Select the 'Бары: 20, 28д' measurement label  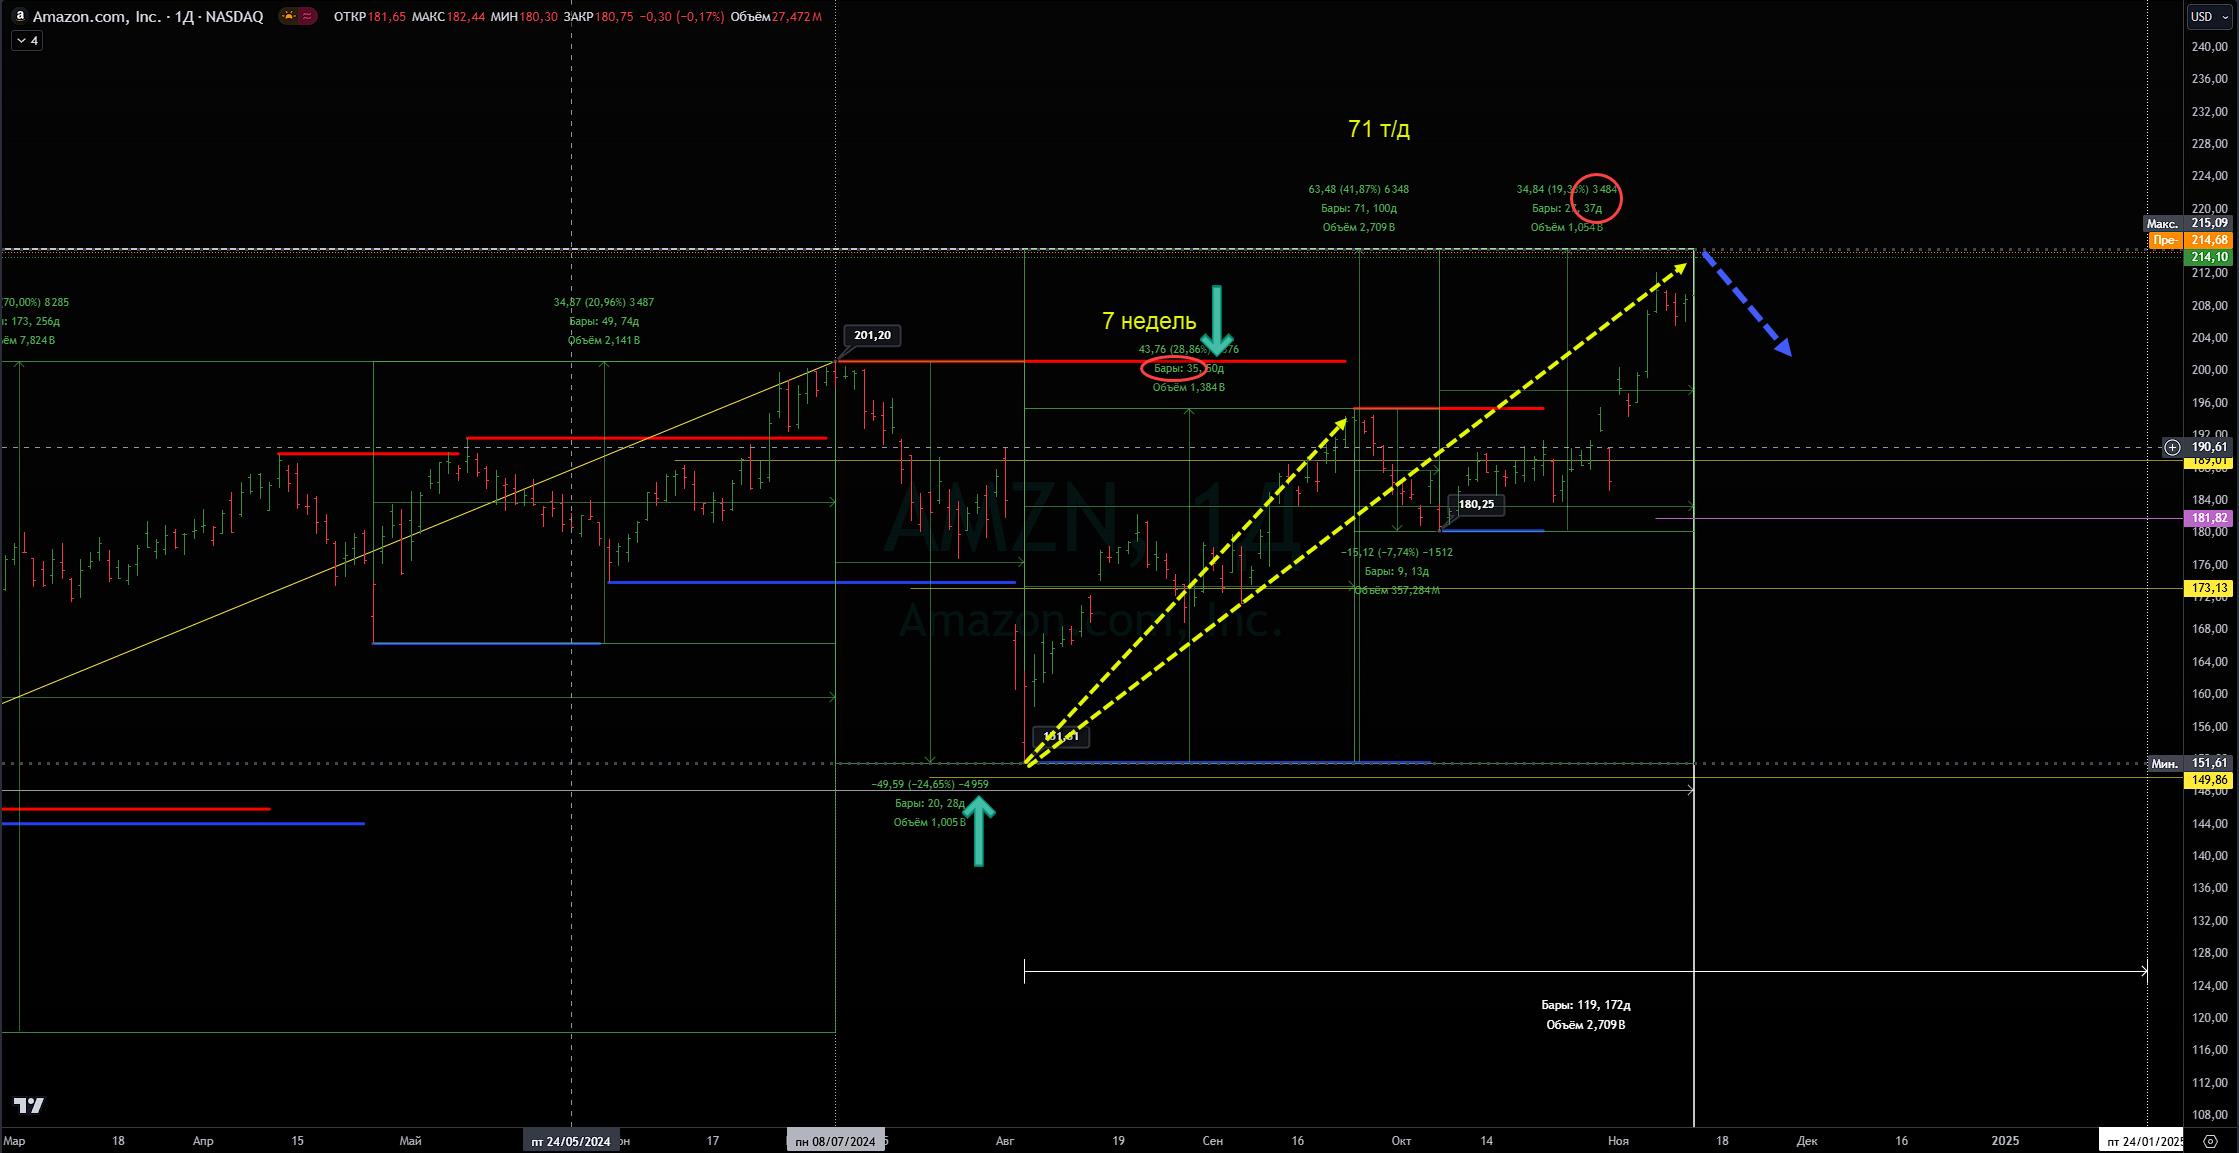(x=930, y=803)
